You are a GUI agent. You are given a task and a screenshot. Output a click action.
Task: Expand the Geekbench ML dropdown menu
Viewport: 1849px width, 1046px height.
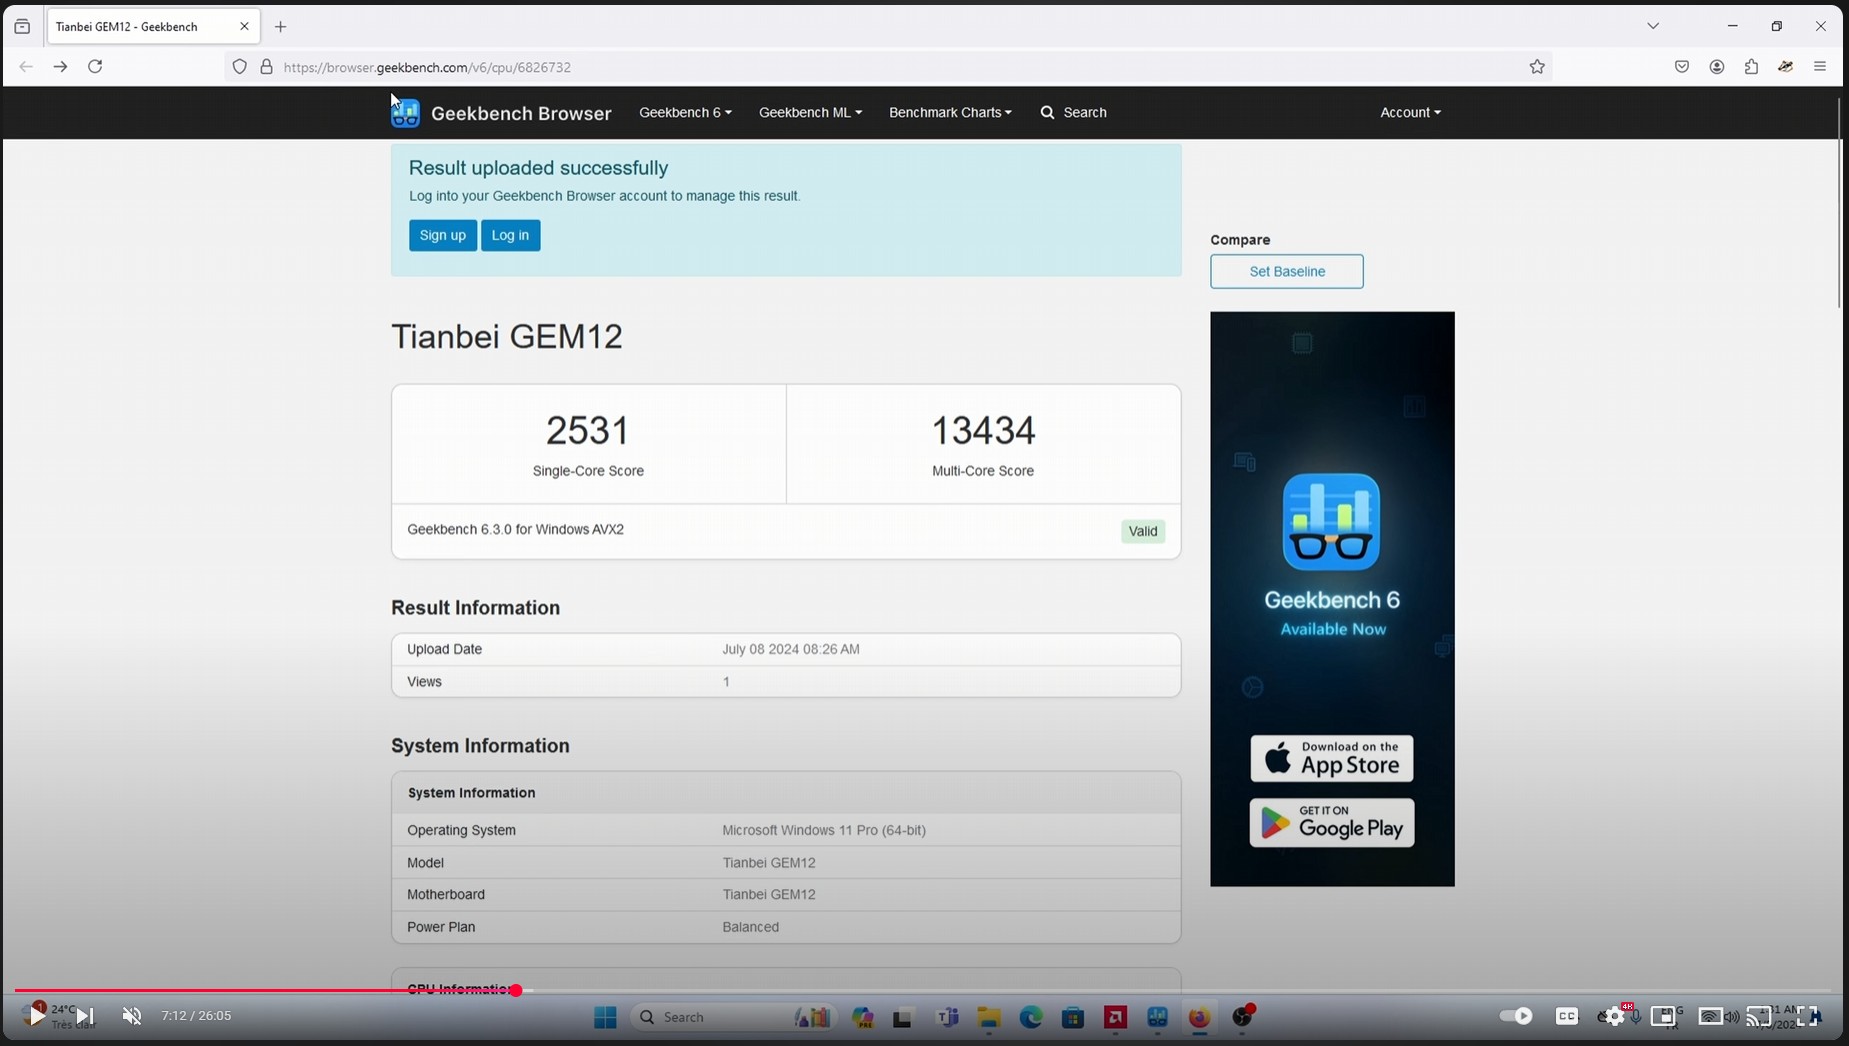click(x=810, y=113)
